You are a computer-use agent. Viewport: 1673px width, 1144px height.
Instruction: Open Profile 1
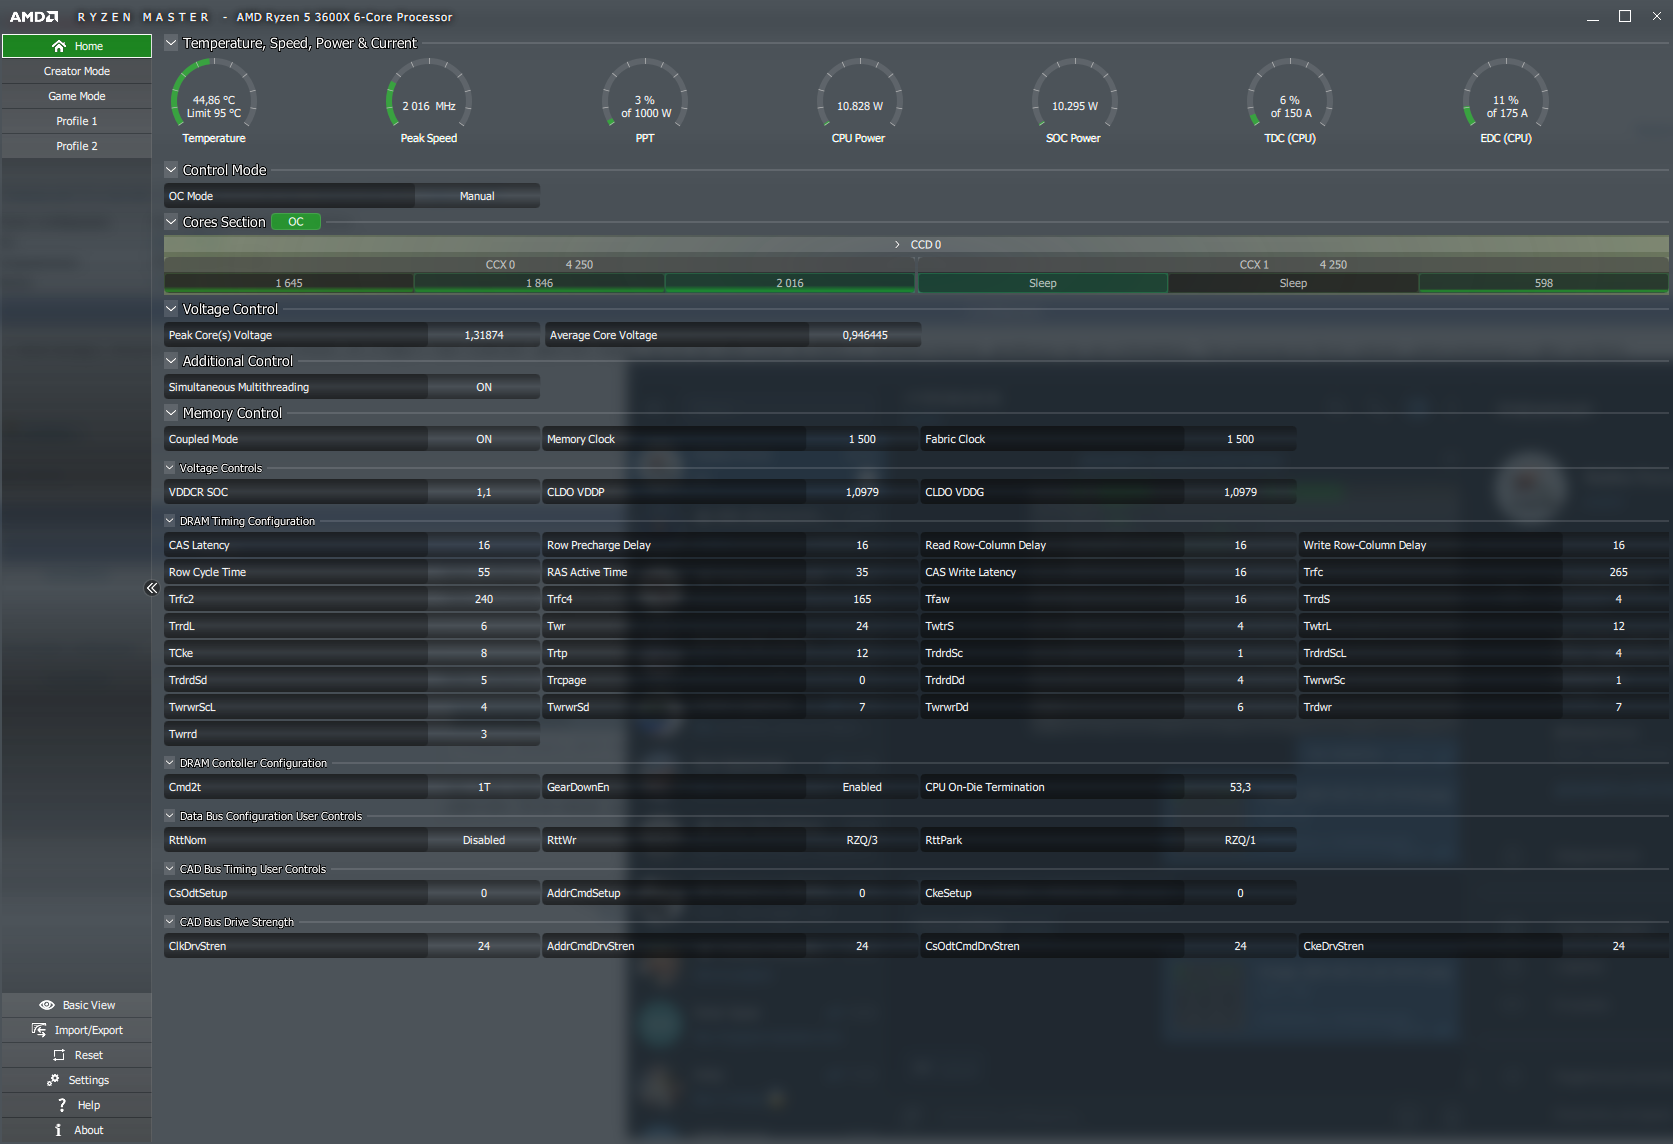click(77, 121)
